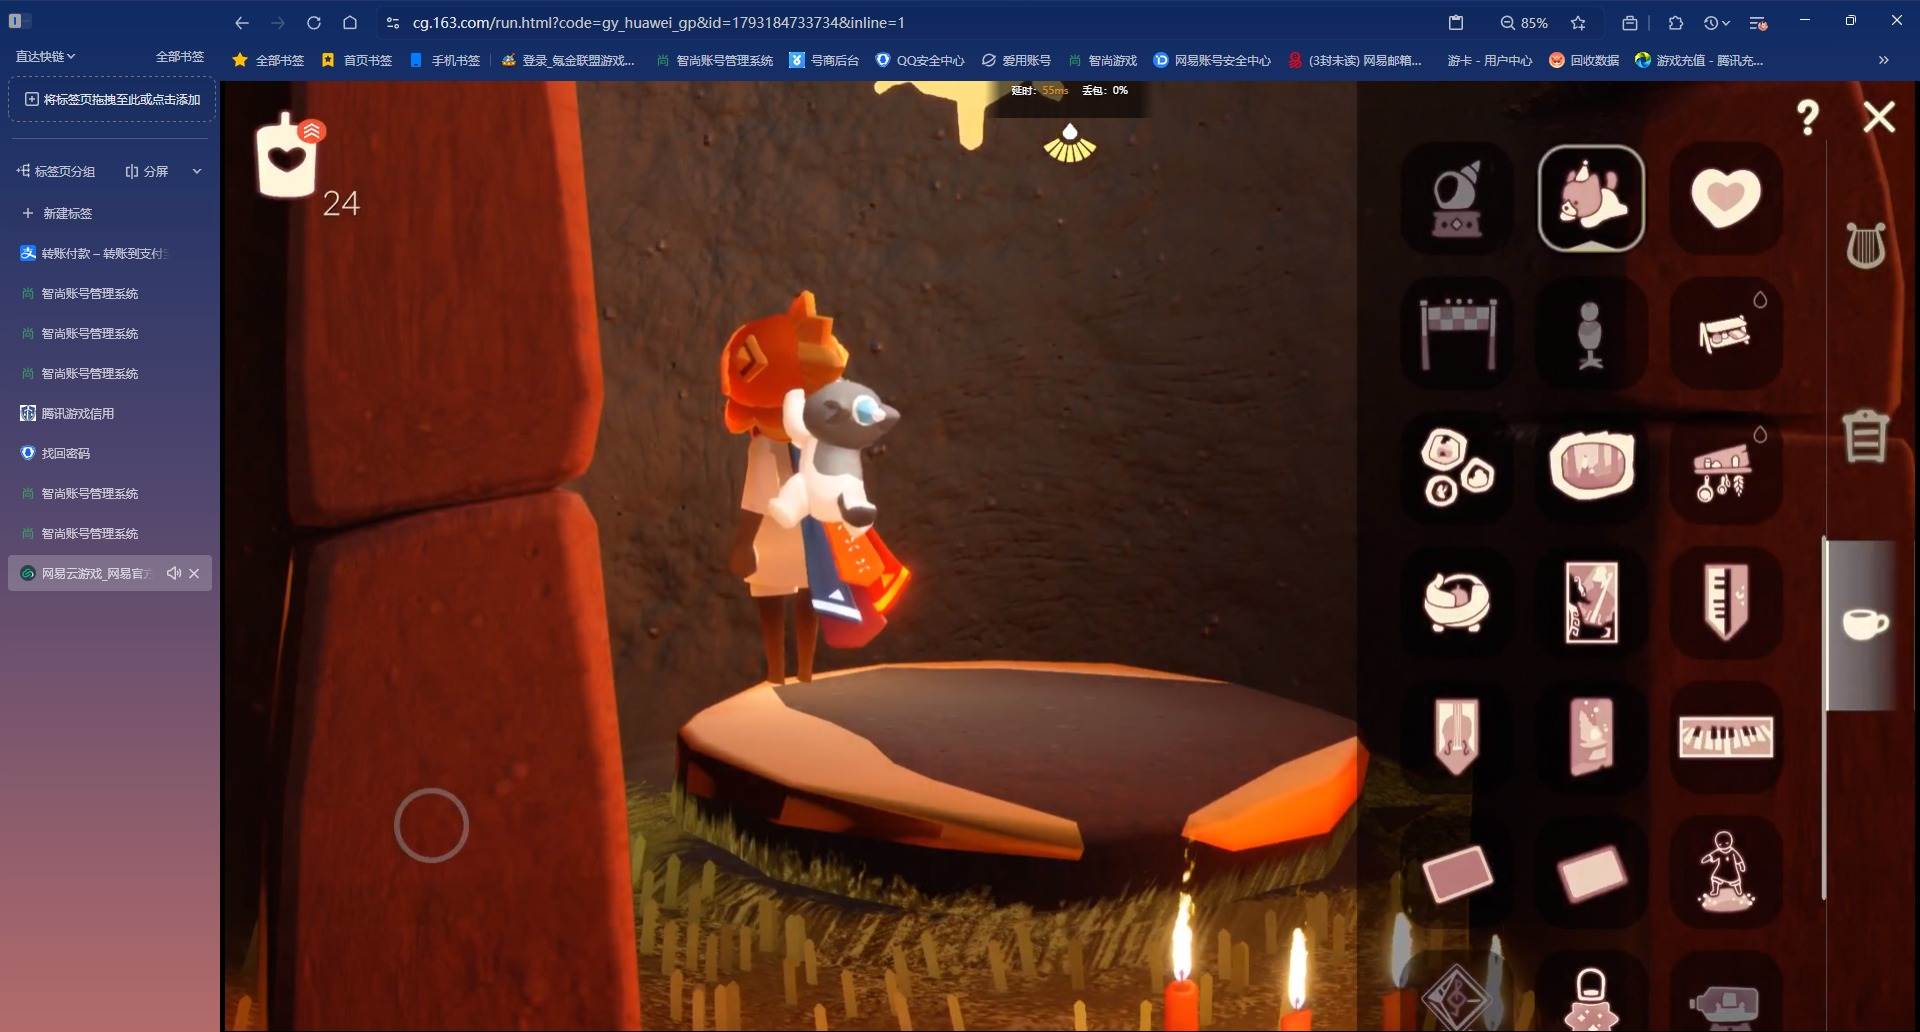Image resolution: width=1920 pixels, height=1032 pixels.
Task: Open the 网易账号安全中心 bookmark
Action: 1212,60
